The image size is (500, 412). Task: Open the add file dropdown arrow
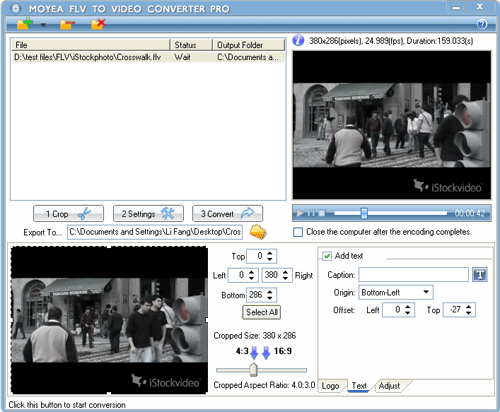(x=43, y=25)
